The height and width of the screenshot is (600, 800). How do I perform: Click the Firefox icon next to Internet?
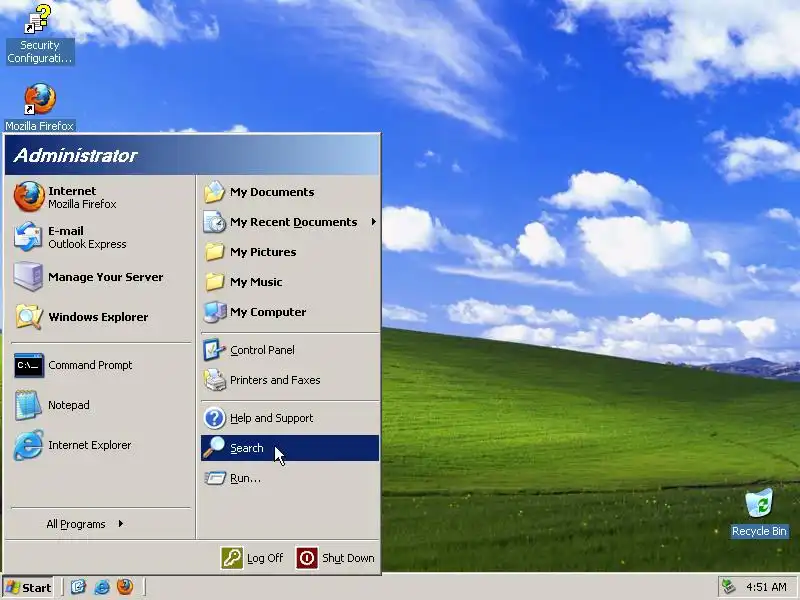point(29,196)
